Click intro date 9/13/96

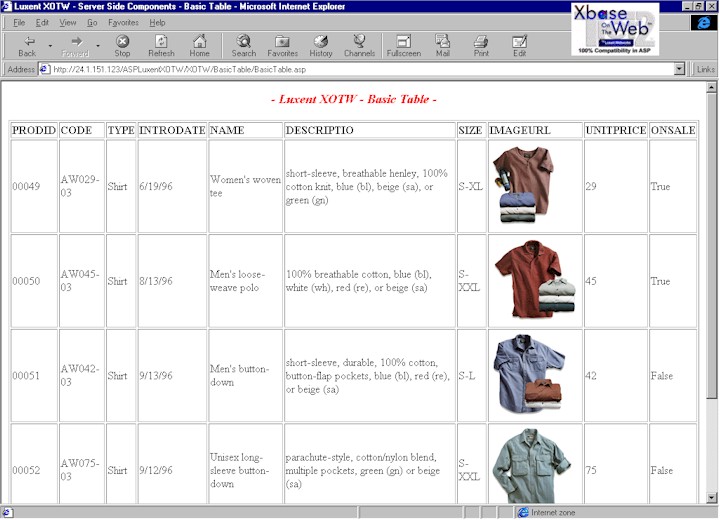coord(156,375)
